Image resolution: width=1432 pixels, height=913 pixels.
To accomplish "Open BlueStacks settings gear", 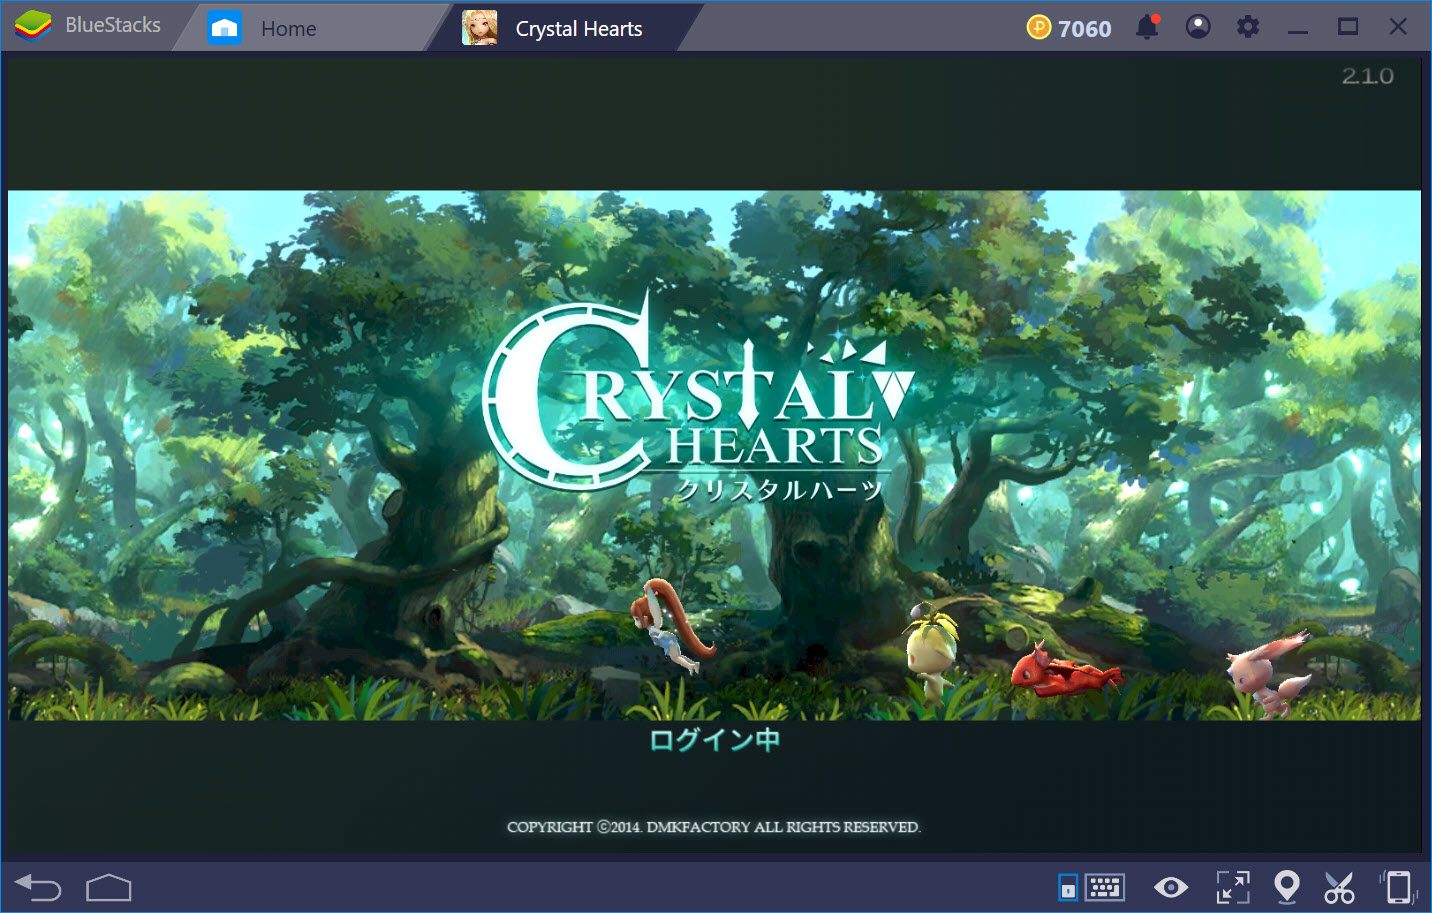I will pos(1248,27).
